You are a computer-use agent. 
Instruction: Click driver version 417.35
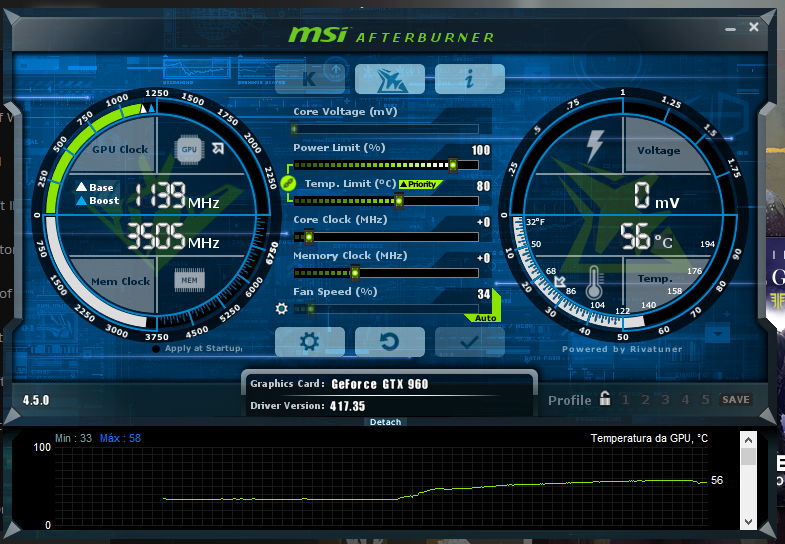pos(347,406)
